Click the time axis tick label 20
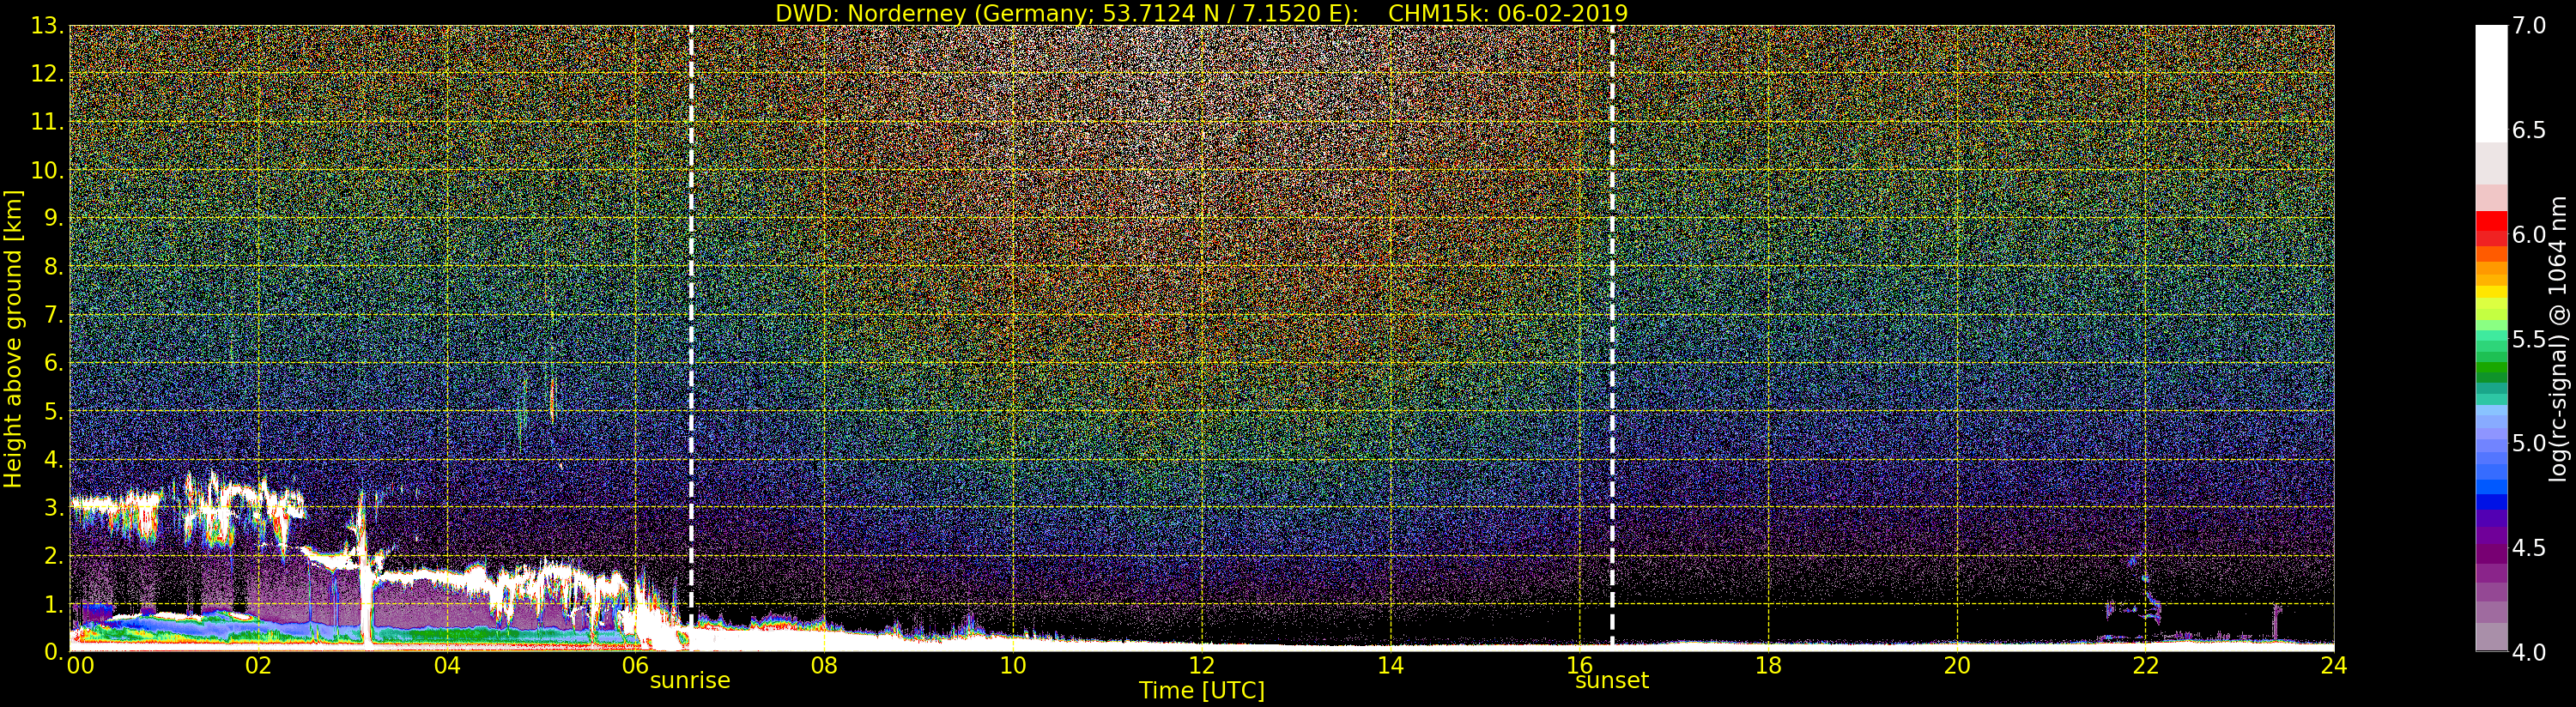 [1957, 666]
